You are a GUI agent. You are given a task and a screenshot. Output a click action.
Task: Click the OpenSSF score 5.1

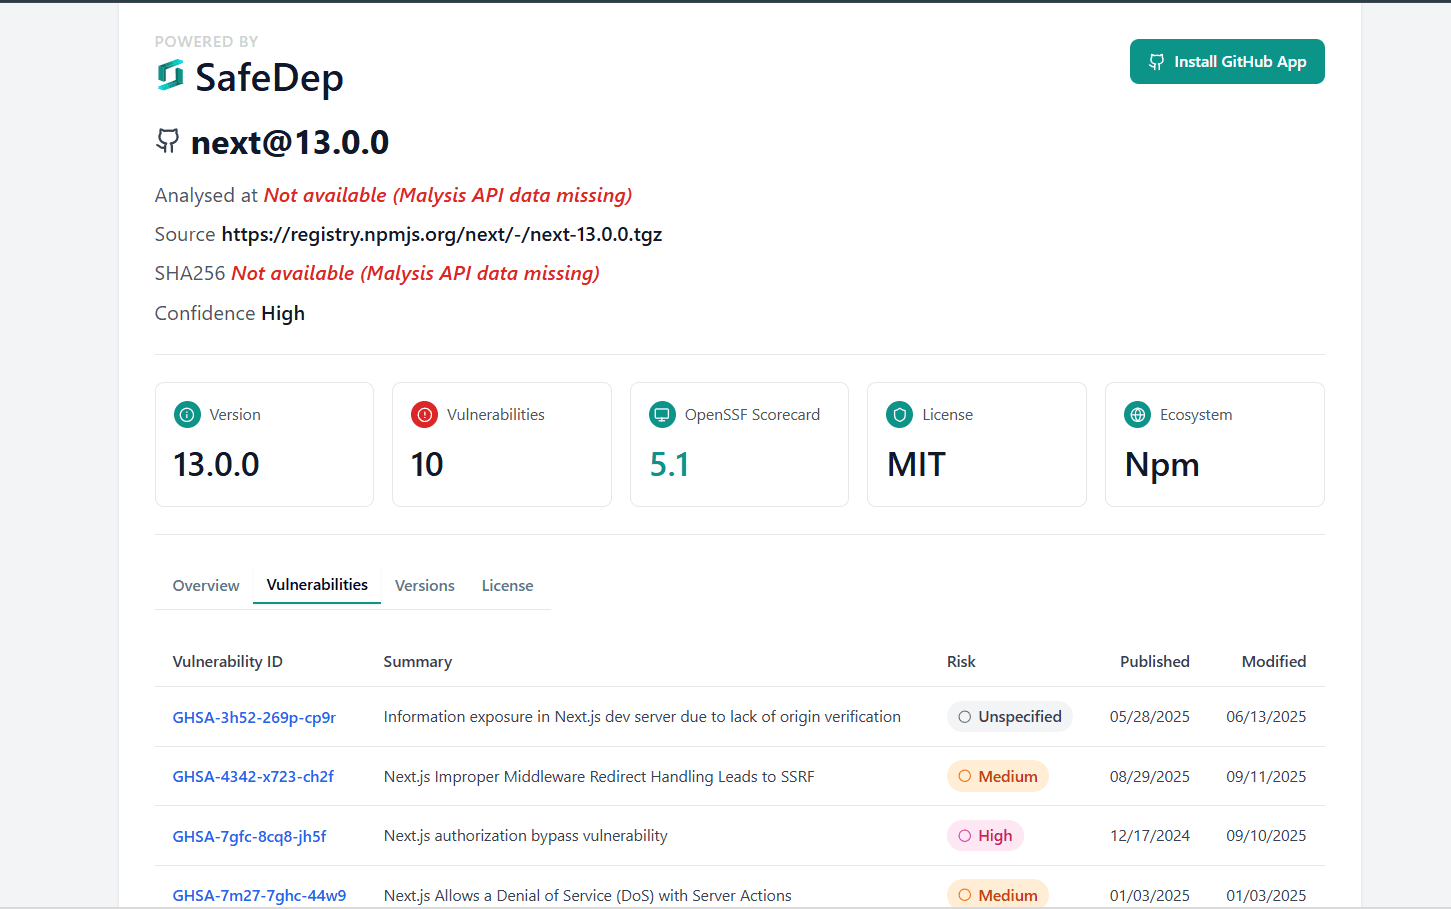click(x=669, y=465)
